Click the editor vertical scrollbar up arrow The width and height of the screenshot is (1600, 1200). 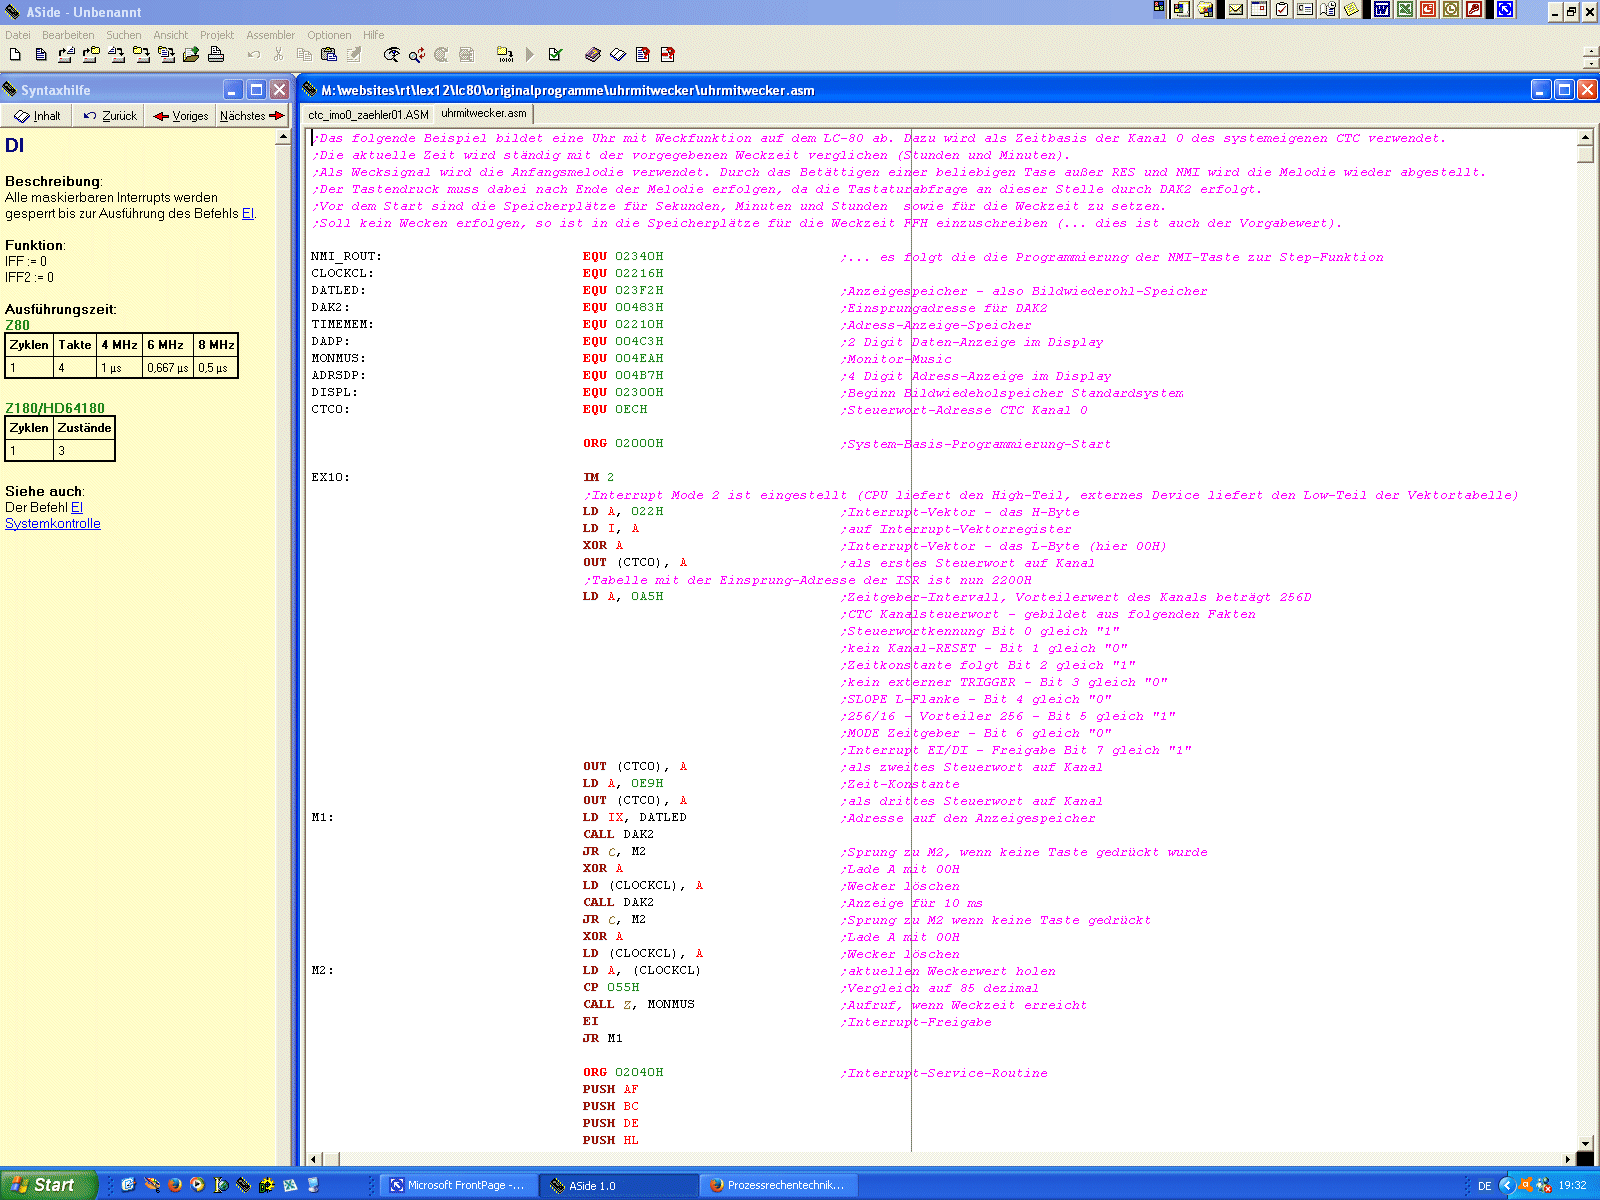tap(1585, 137)
